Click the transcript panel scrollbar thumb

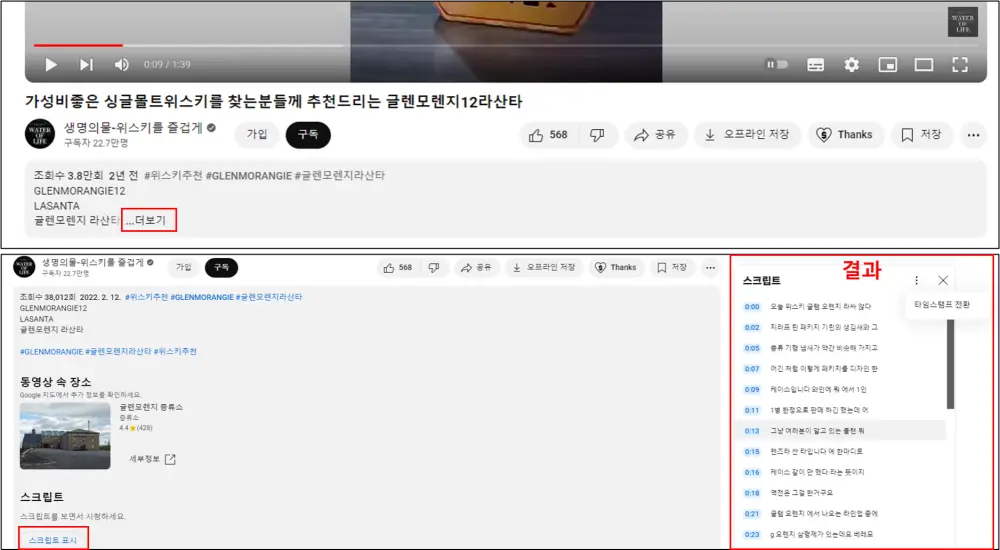950,364
